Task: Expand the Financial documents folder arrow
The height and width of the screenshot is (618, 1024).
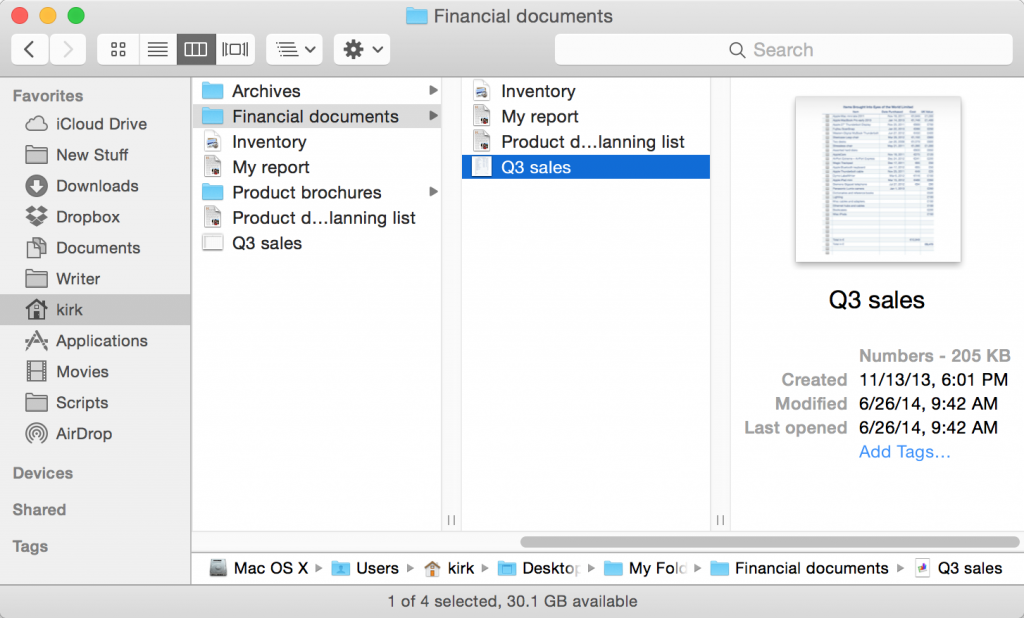Action: [x=433, y=116]
